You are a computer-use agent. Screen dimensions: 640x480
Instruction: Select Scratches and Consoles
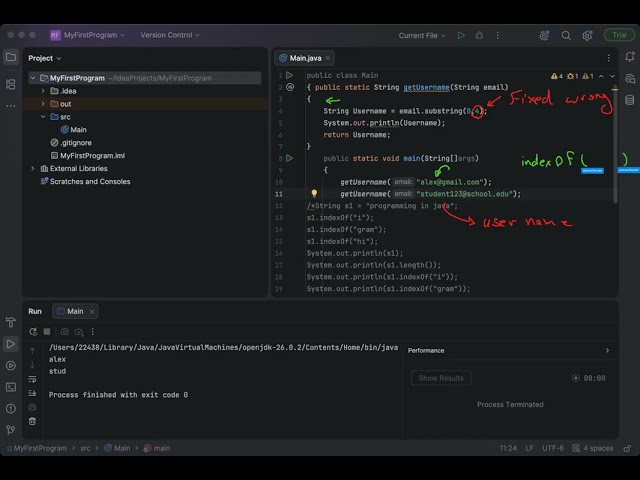pyautogui.click(x=86, y=182)
